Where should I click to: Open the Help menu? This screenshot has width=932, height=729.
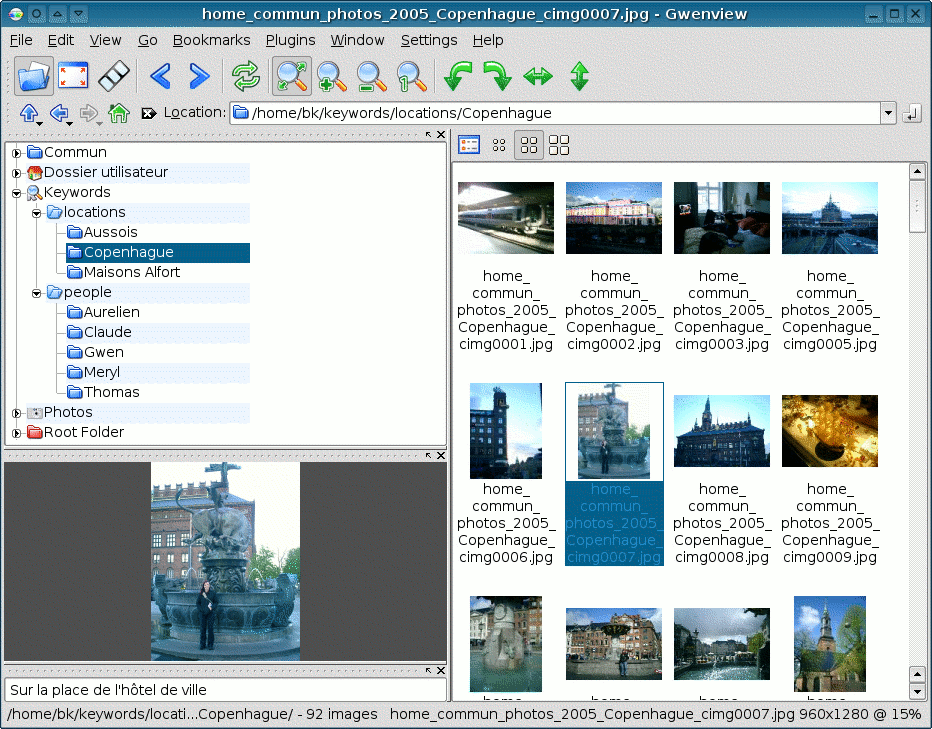point(488,40)
